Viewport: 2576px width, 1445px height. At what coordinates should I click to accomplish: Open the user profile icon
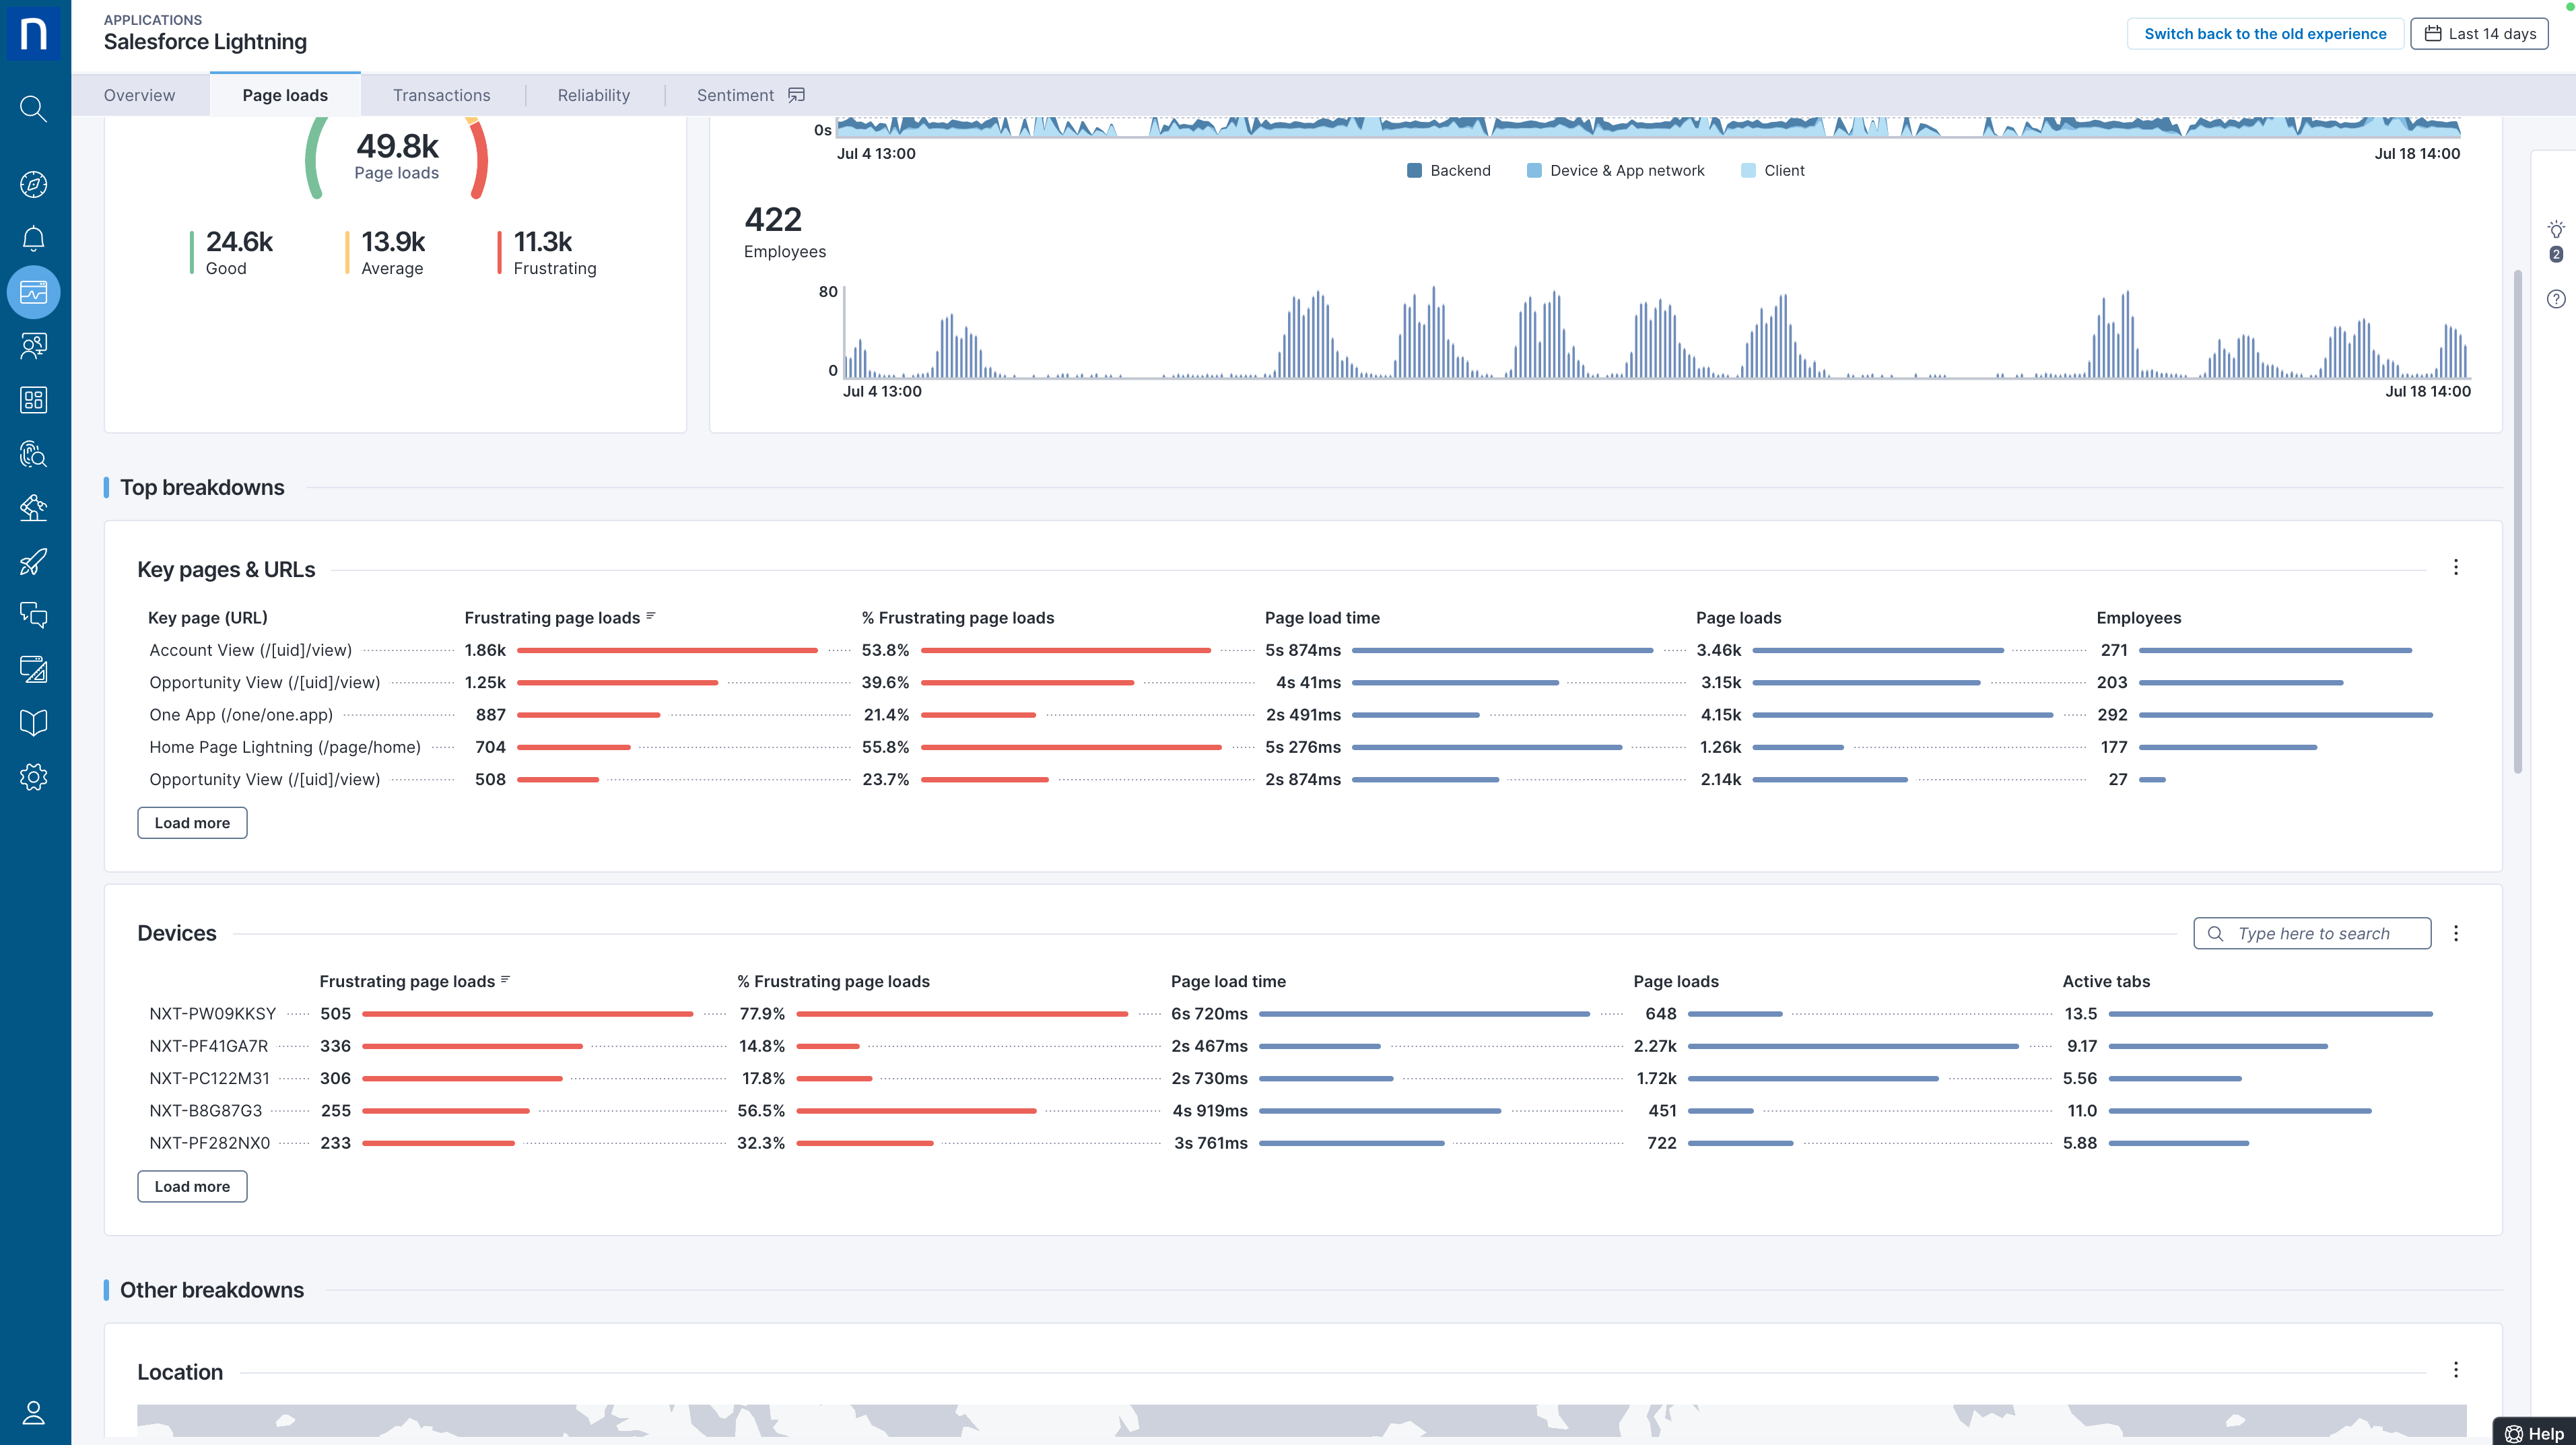[x=33, y=1412]
